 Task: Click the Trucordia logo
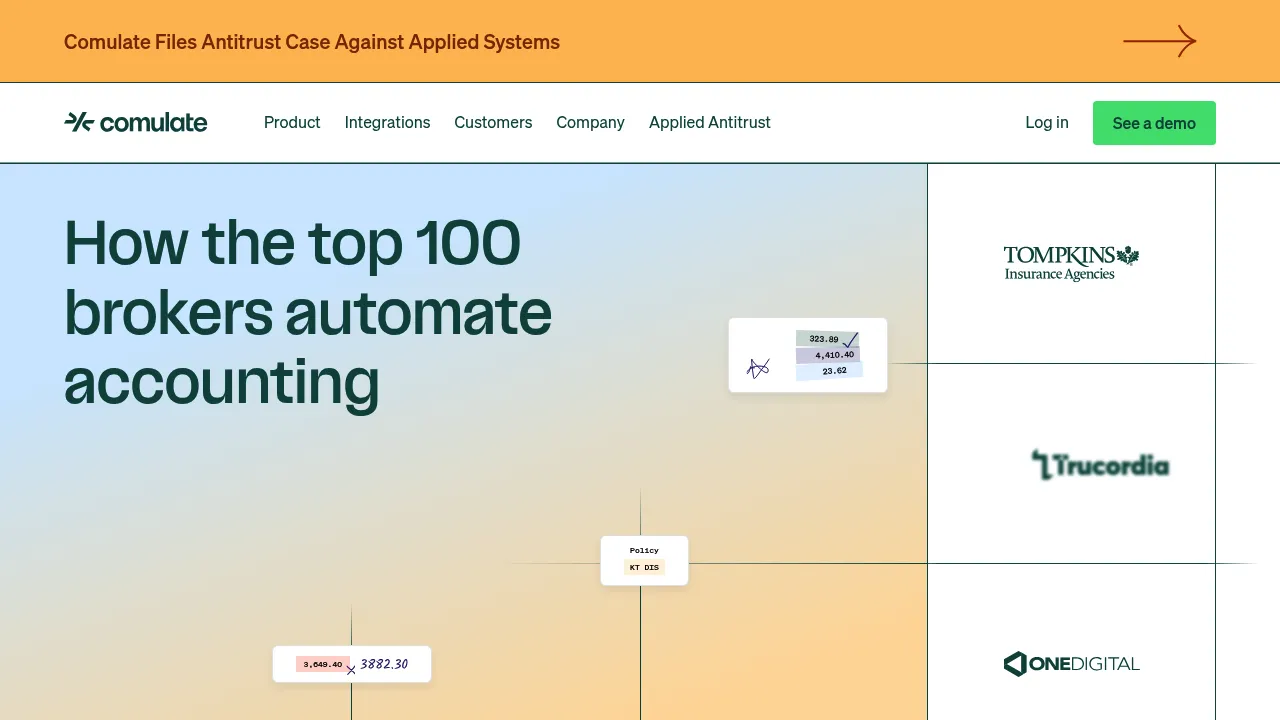[x=1100, y=465]
